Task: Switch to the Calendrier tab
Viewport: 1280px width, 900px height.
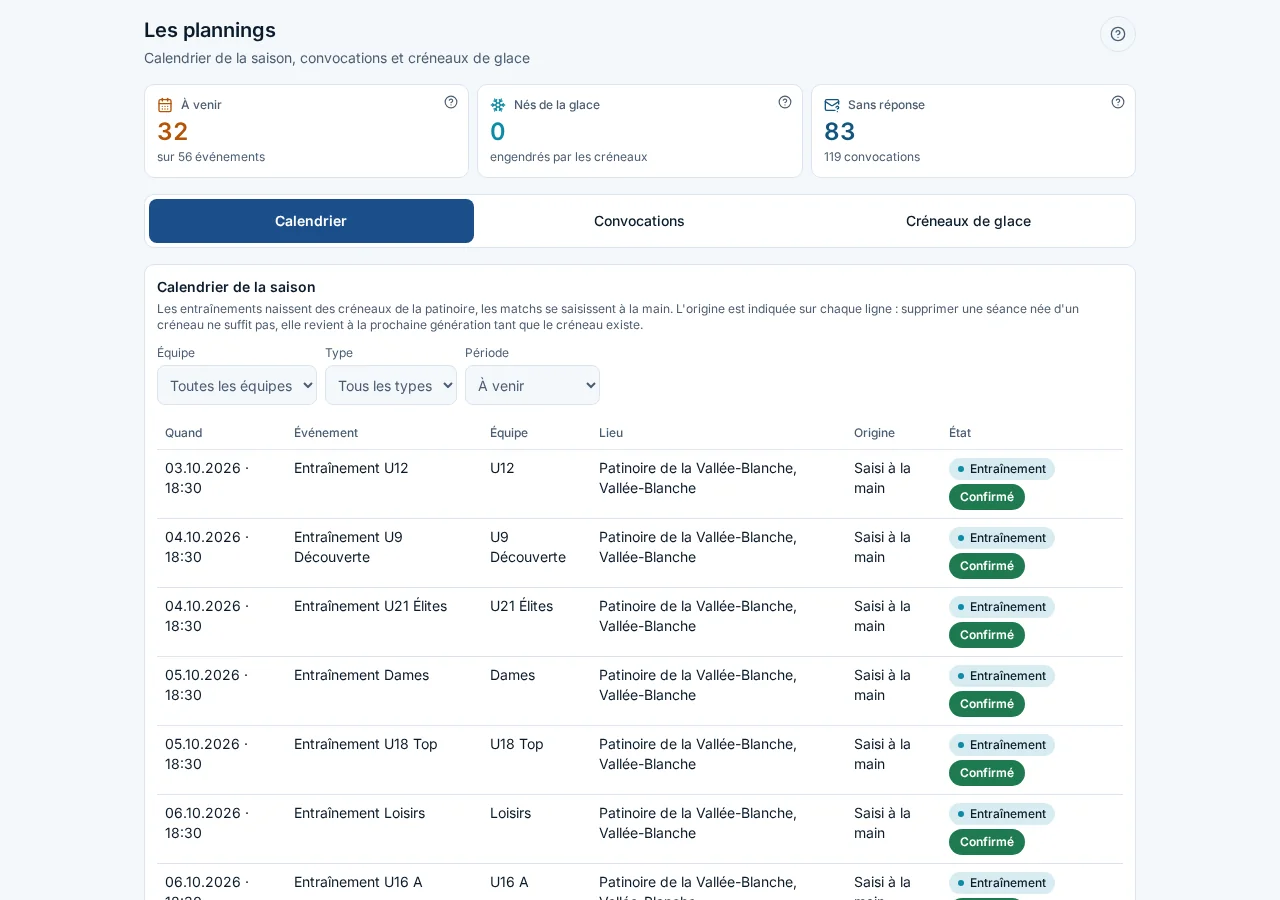Action: pyautogui.click(x=311, y=221)
